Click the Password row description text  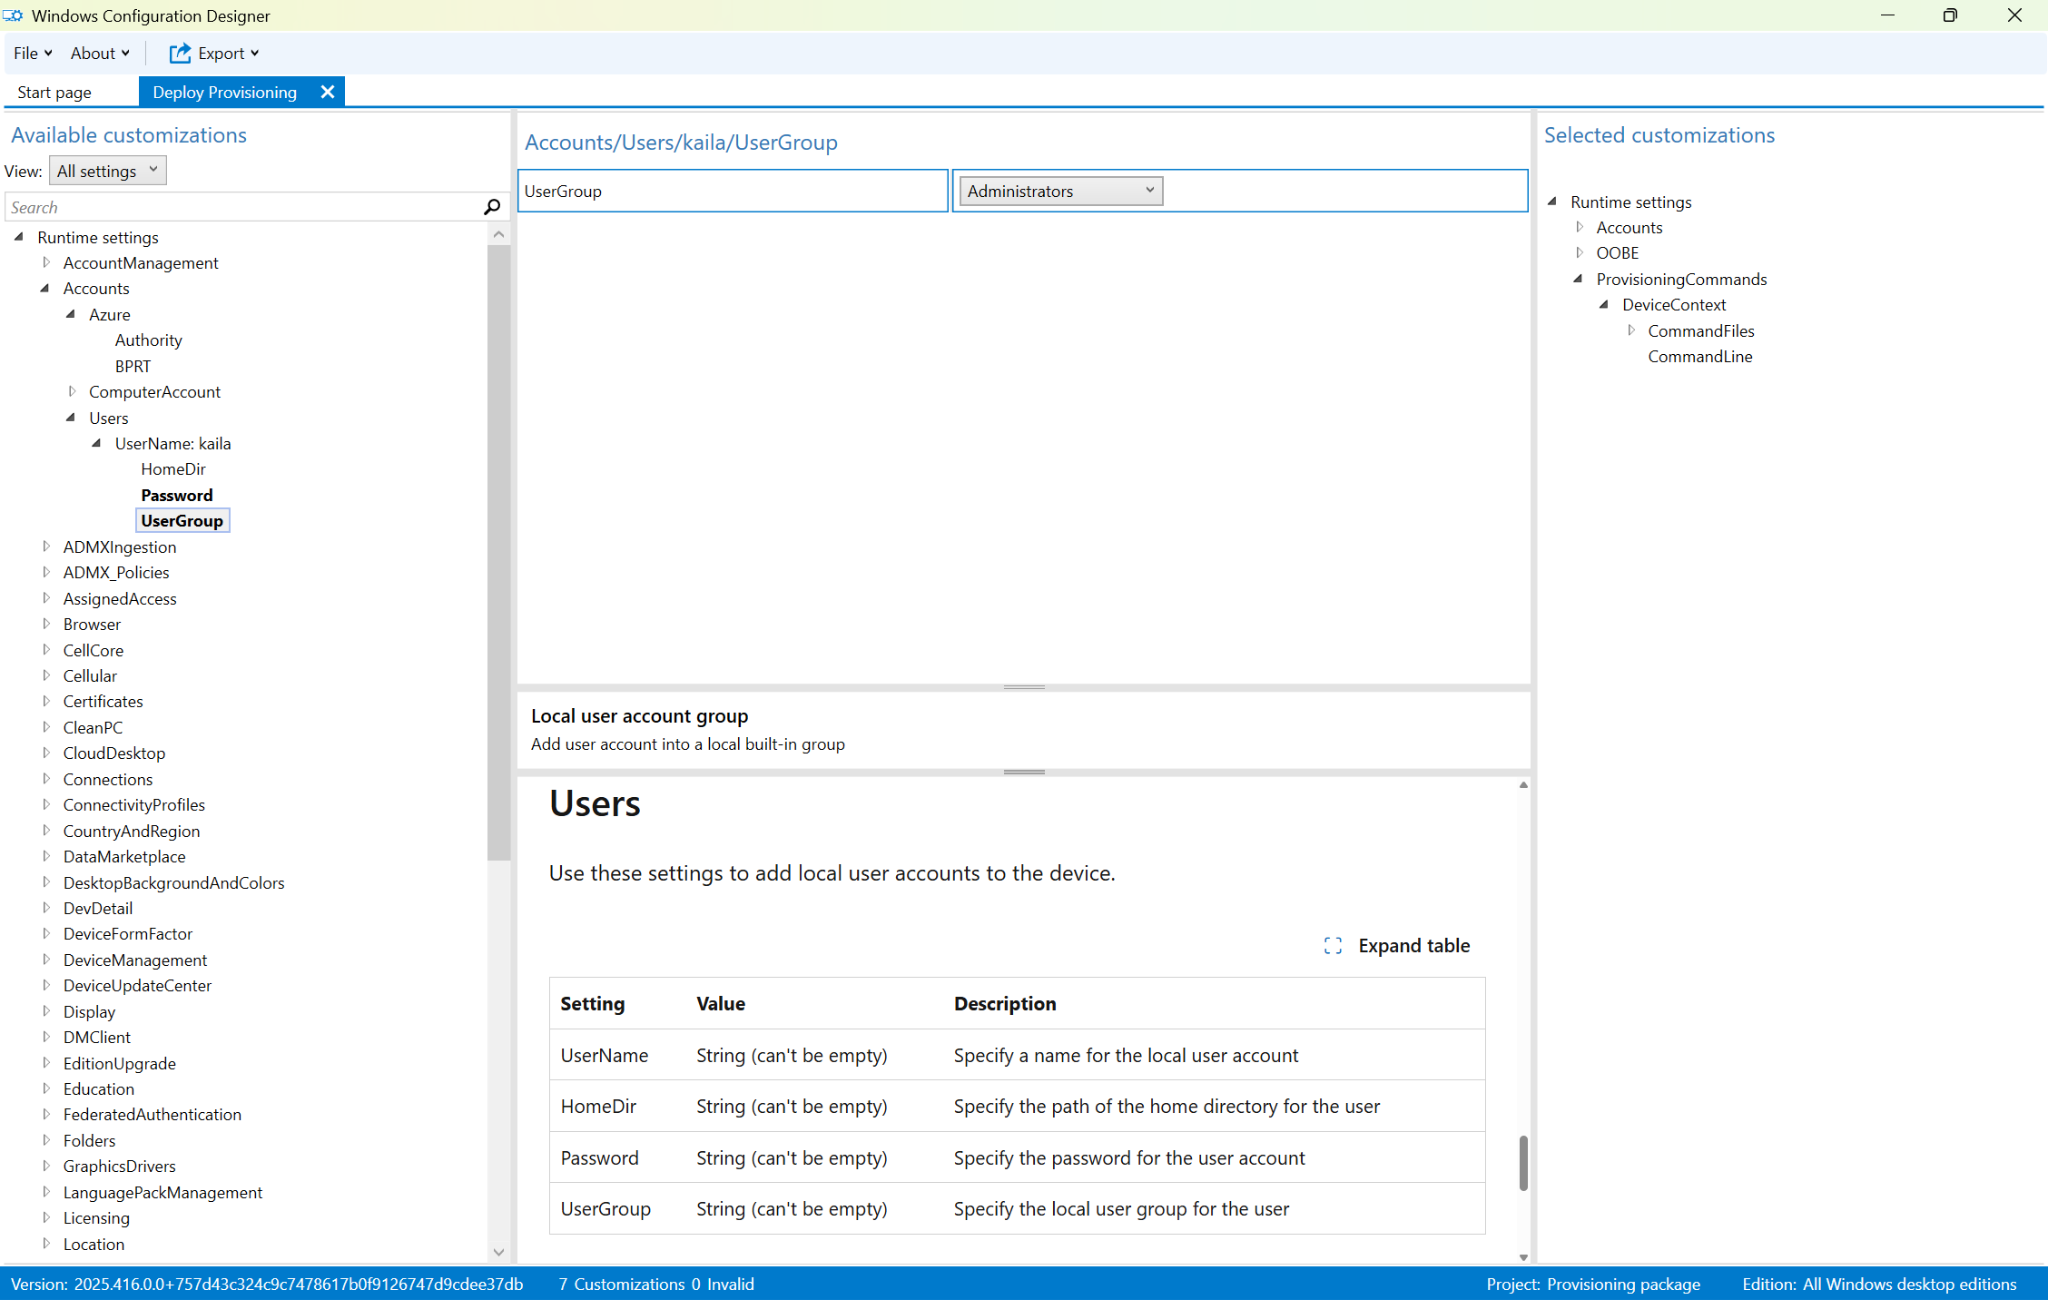(x=1129, y=1158)
